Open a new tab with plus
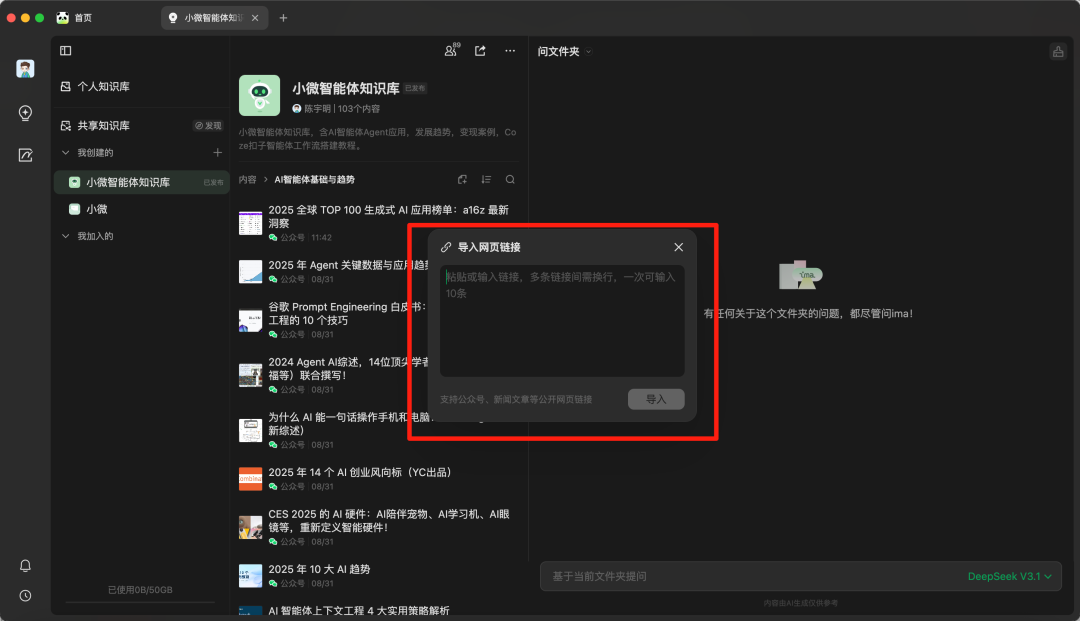 pos(283,18)
